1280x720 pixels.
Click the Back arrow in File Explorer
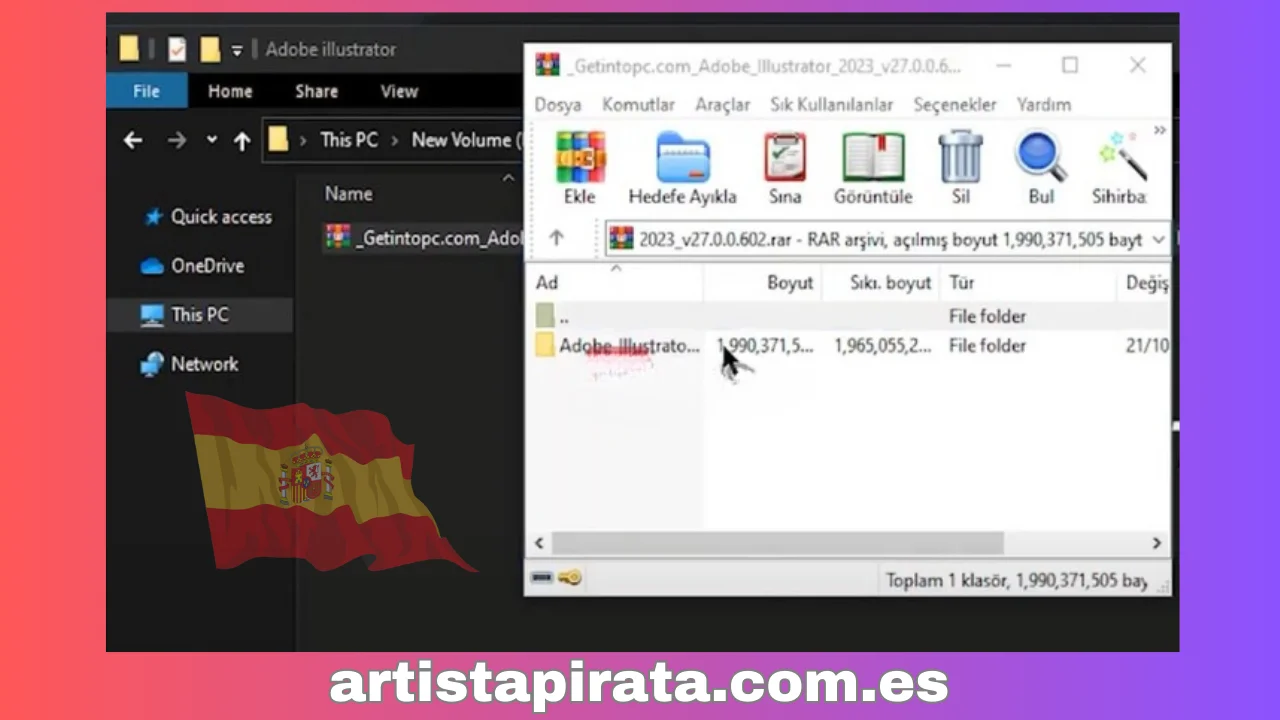tap(133, 141)
